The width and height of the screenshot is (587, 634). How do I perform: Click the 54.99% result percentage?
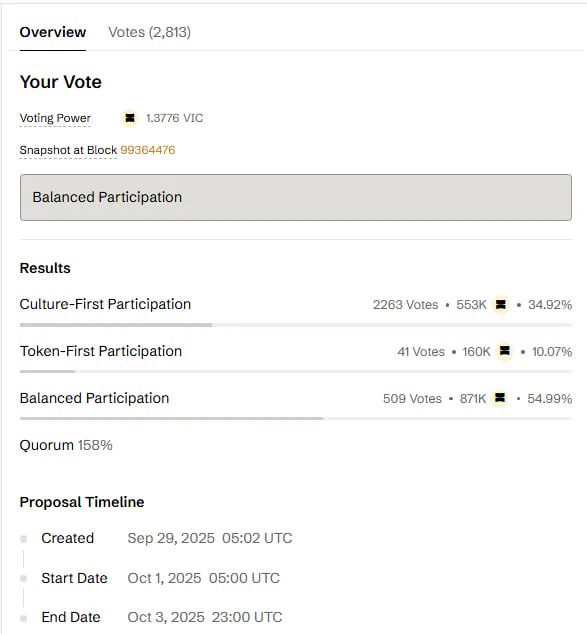[x=549, y=399]
